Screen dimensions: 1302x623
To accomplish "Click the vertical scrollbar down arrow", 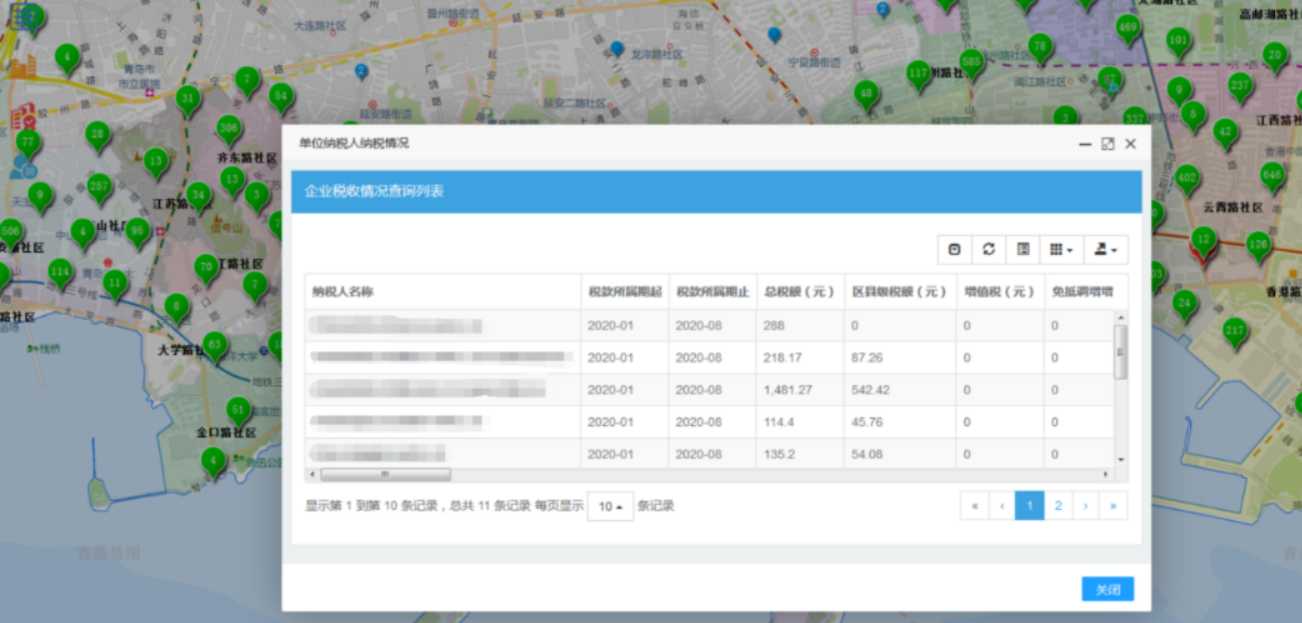I will [x=1121, y=459].
